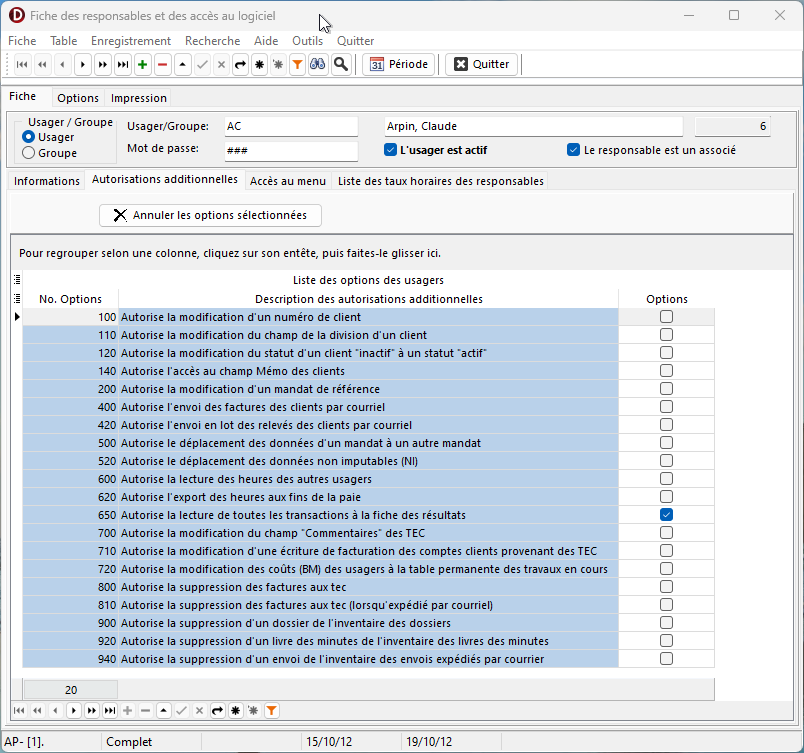Click the "Options" column header to sort
The image size is (804, 753).
pyautogui.click(x=666, y=299)
